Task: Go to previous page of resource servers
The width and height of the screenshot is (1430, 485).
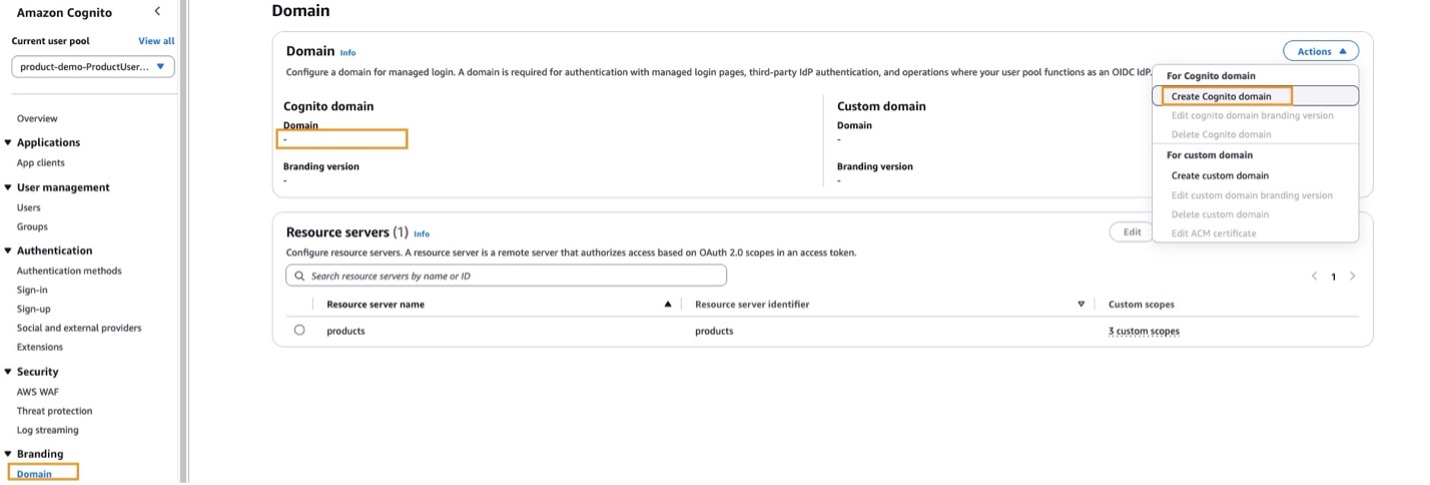Action: [1314, 276]
